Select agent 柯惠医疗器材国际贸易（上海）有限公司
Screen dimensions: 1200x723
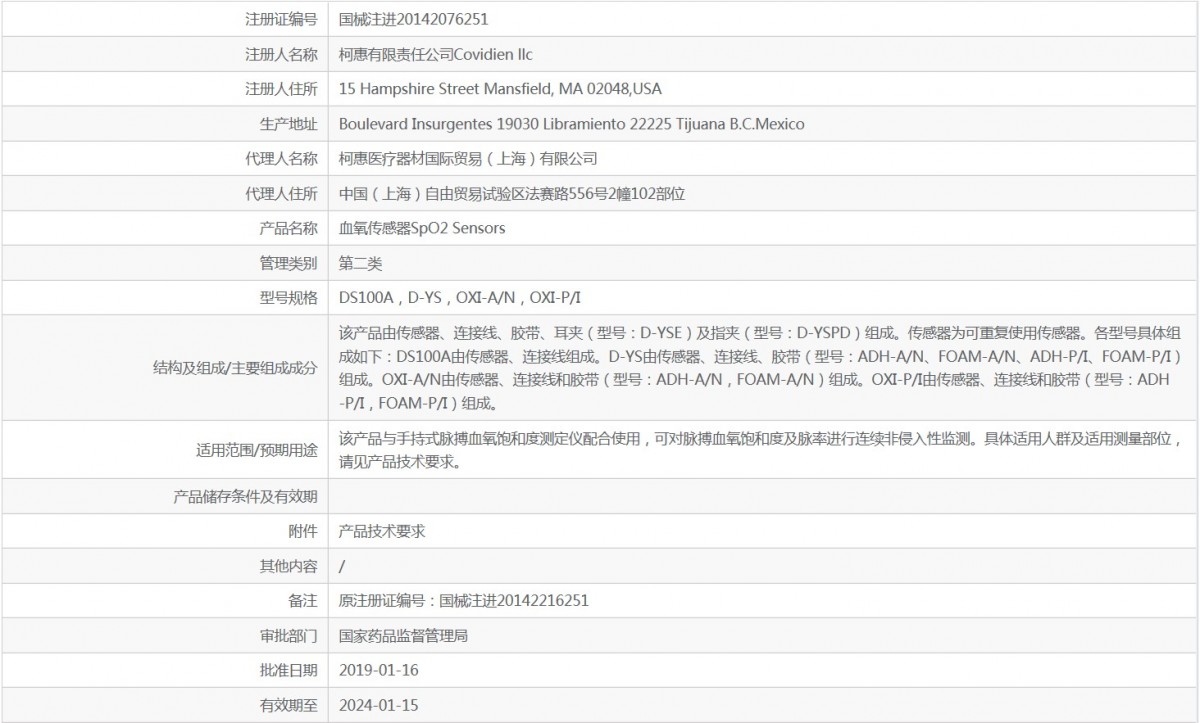[468, 158]
